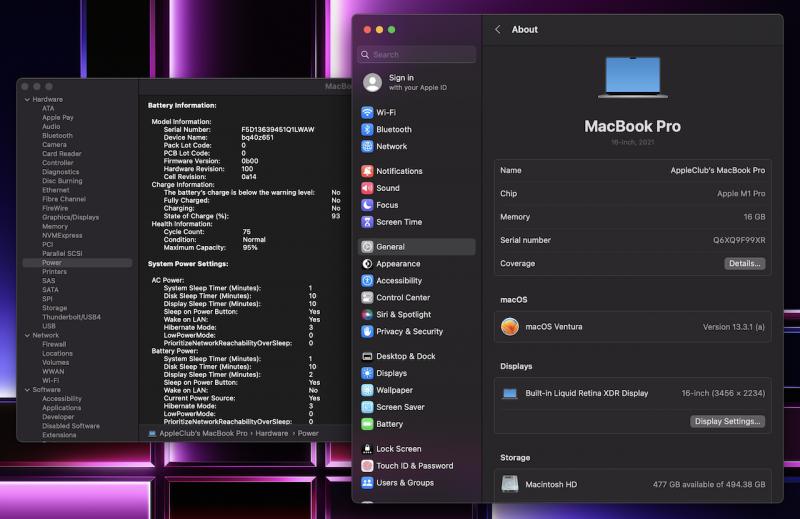
Task: Select Developer under Software
Action: click(58, 416)
